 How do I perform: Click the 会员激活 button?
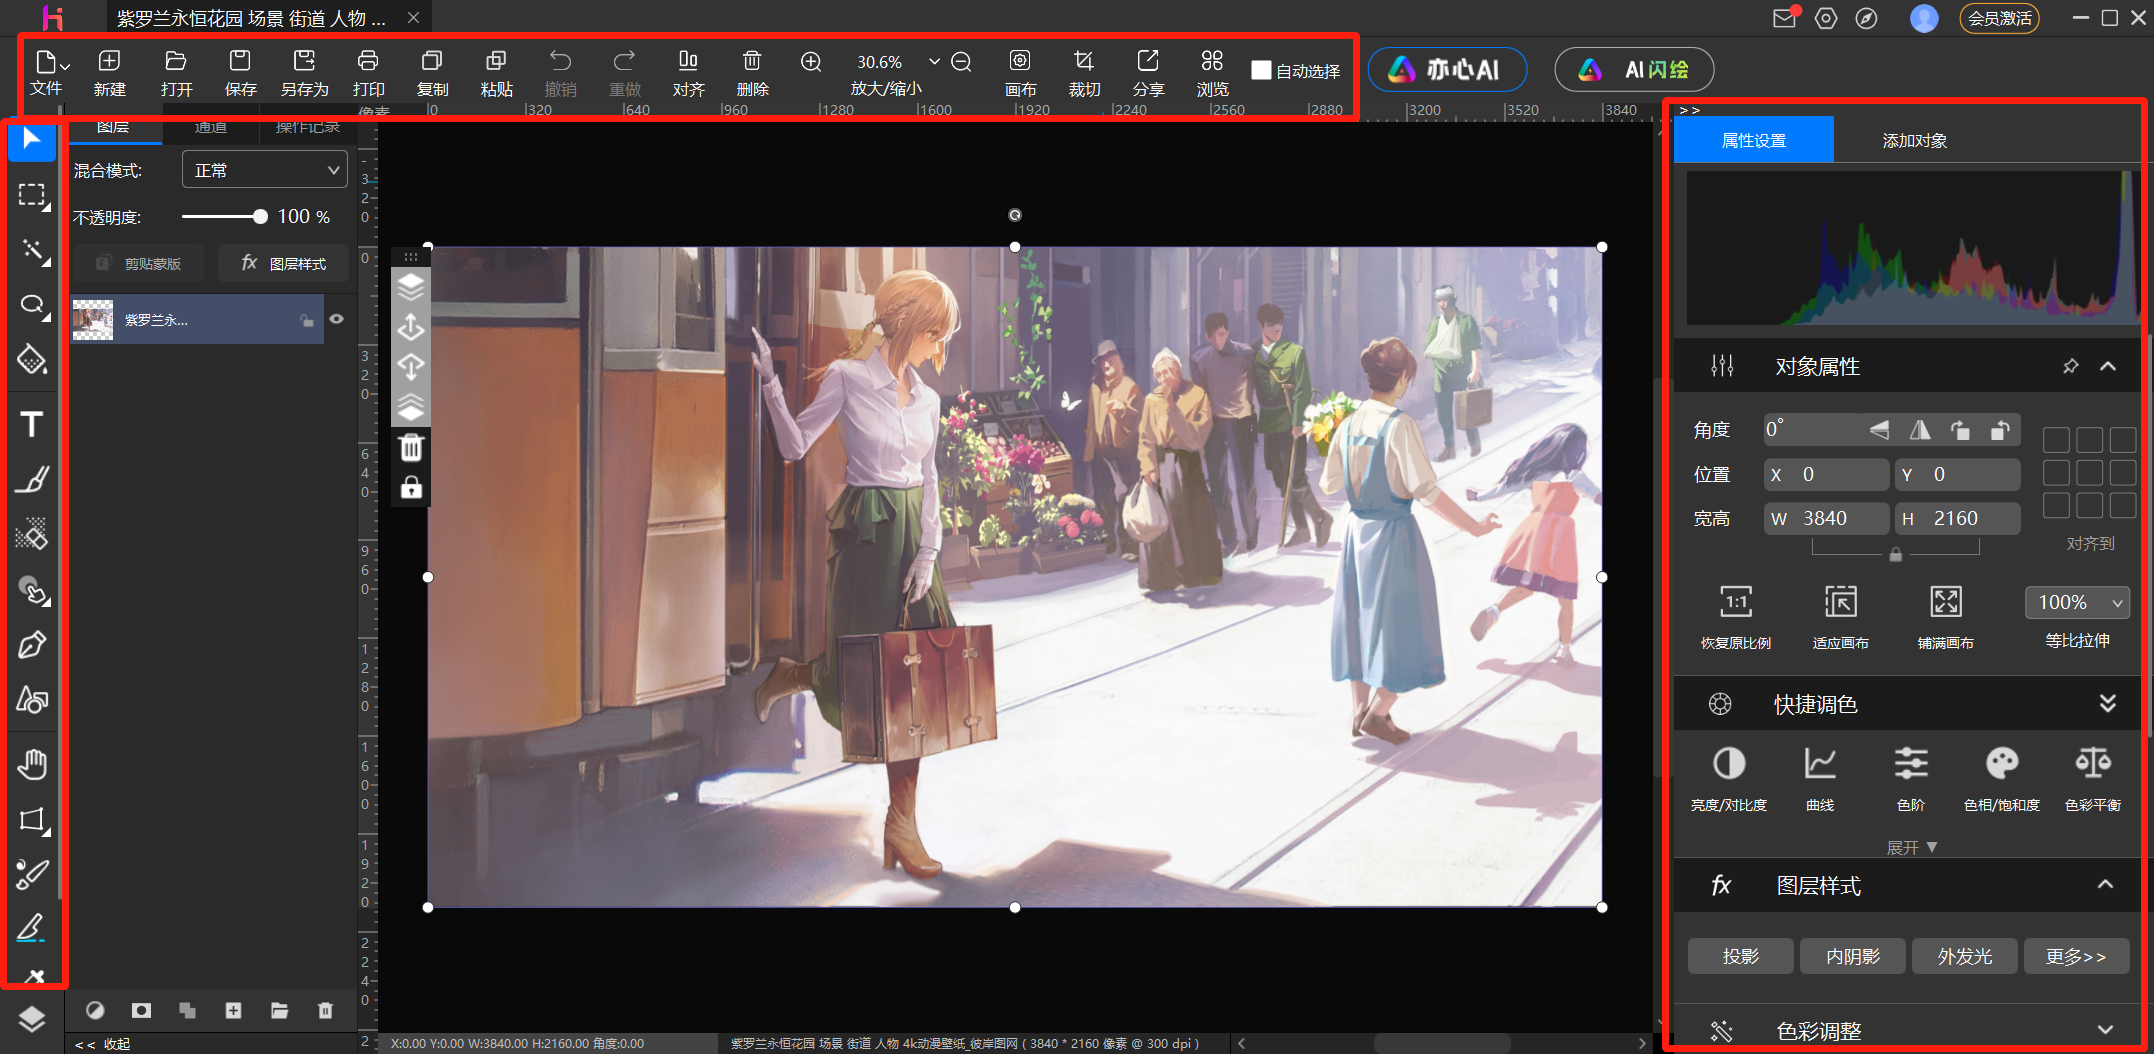(1999, 18)
